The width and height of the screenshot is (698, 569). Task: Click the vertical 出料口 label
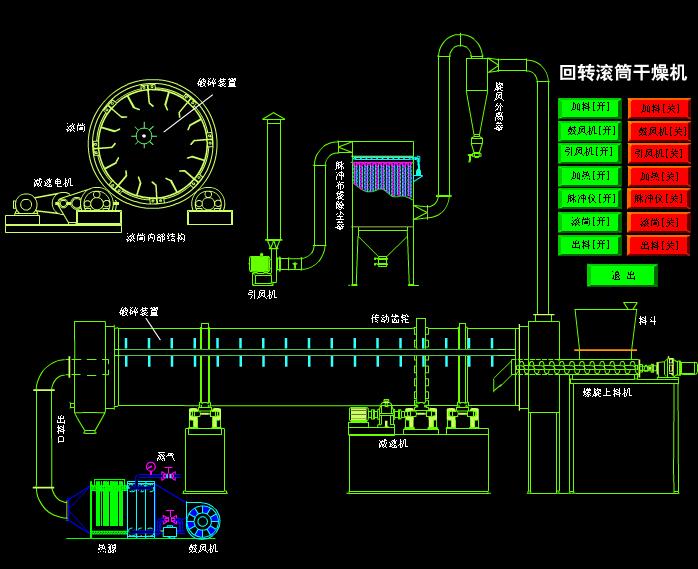click(61, 429)
